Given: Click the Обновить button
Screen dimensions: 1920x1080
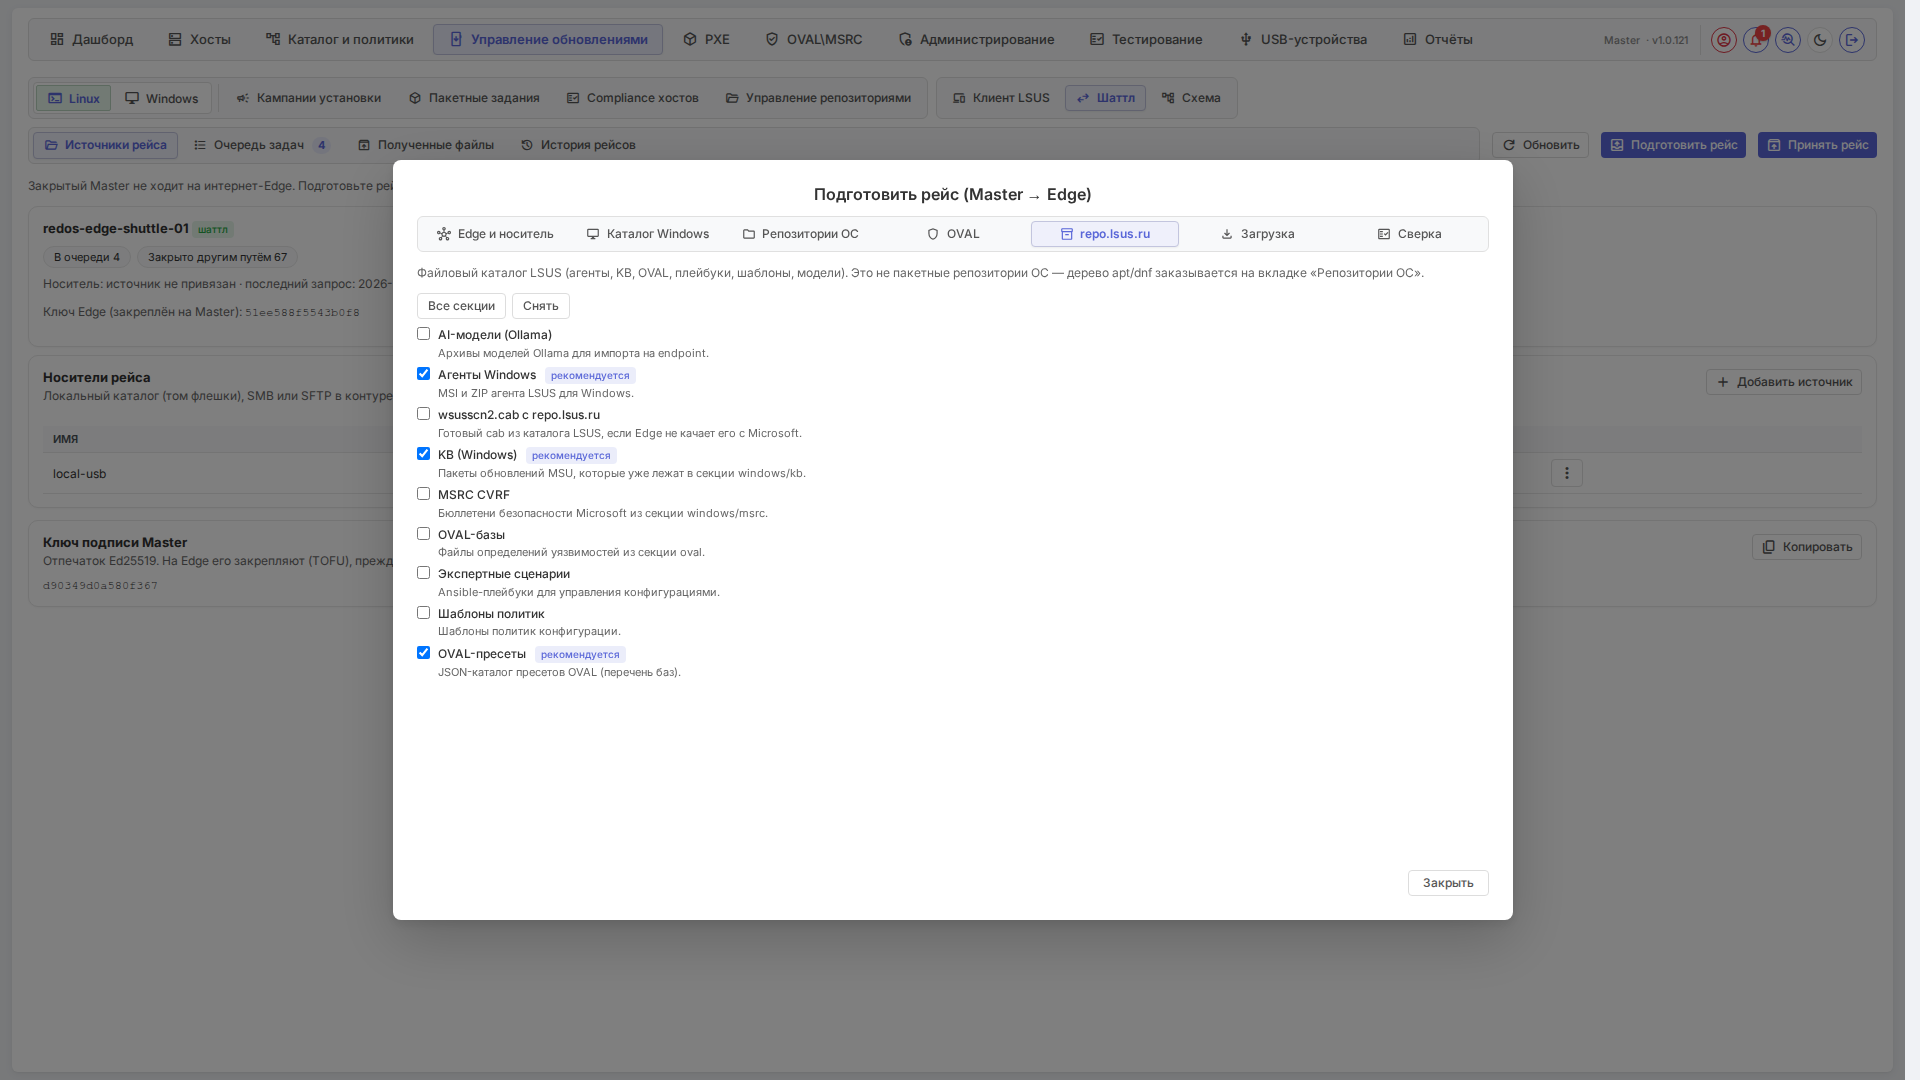Looking at the screenshot, I should click(x=1540, y=145).
